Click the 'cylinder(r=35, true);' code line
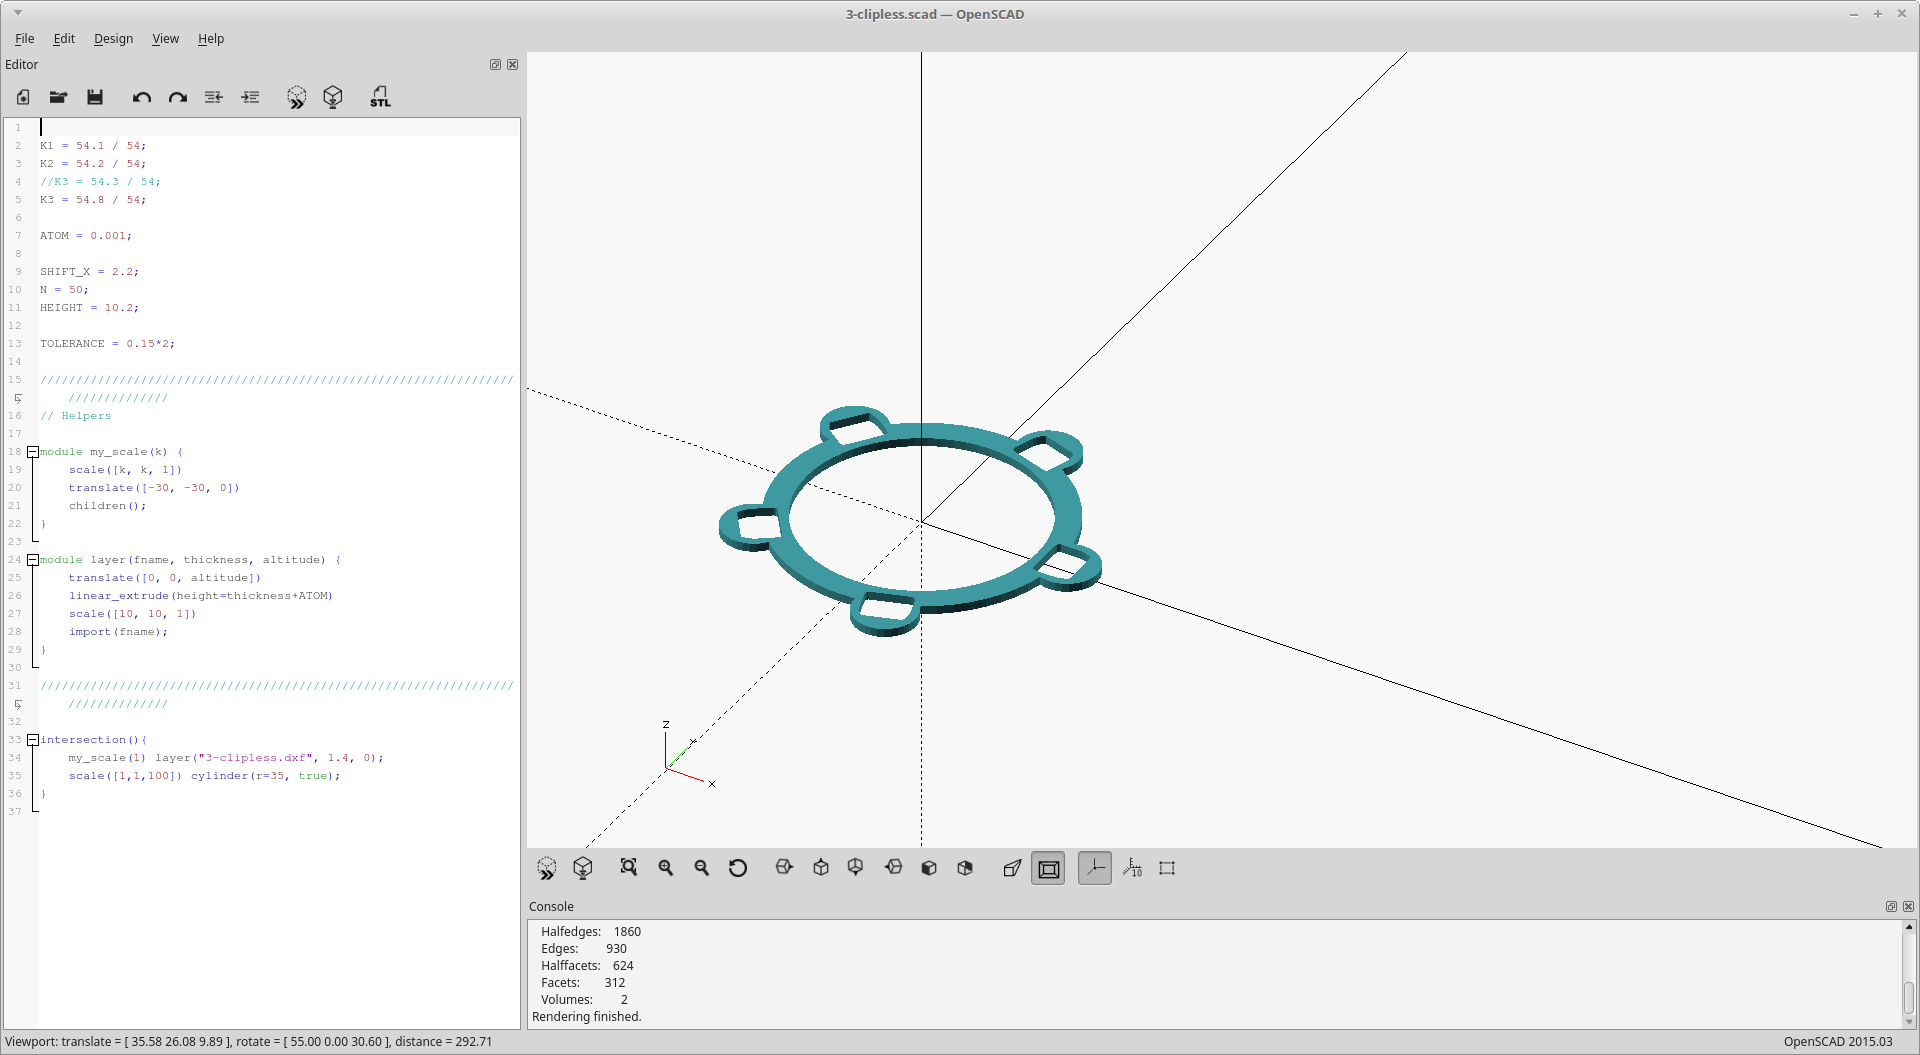The width and height of the screenshot is (1920, 1055). pos(204,776)
